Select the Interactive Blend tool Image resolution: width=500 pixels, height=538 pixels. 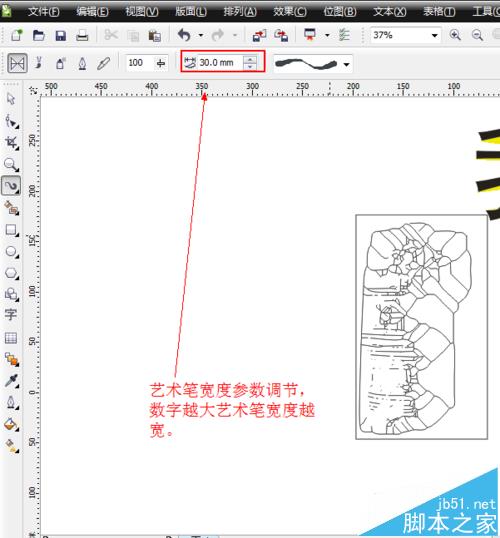click(x=11, y=359)
